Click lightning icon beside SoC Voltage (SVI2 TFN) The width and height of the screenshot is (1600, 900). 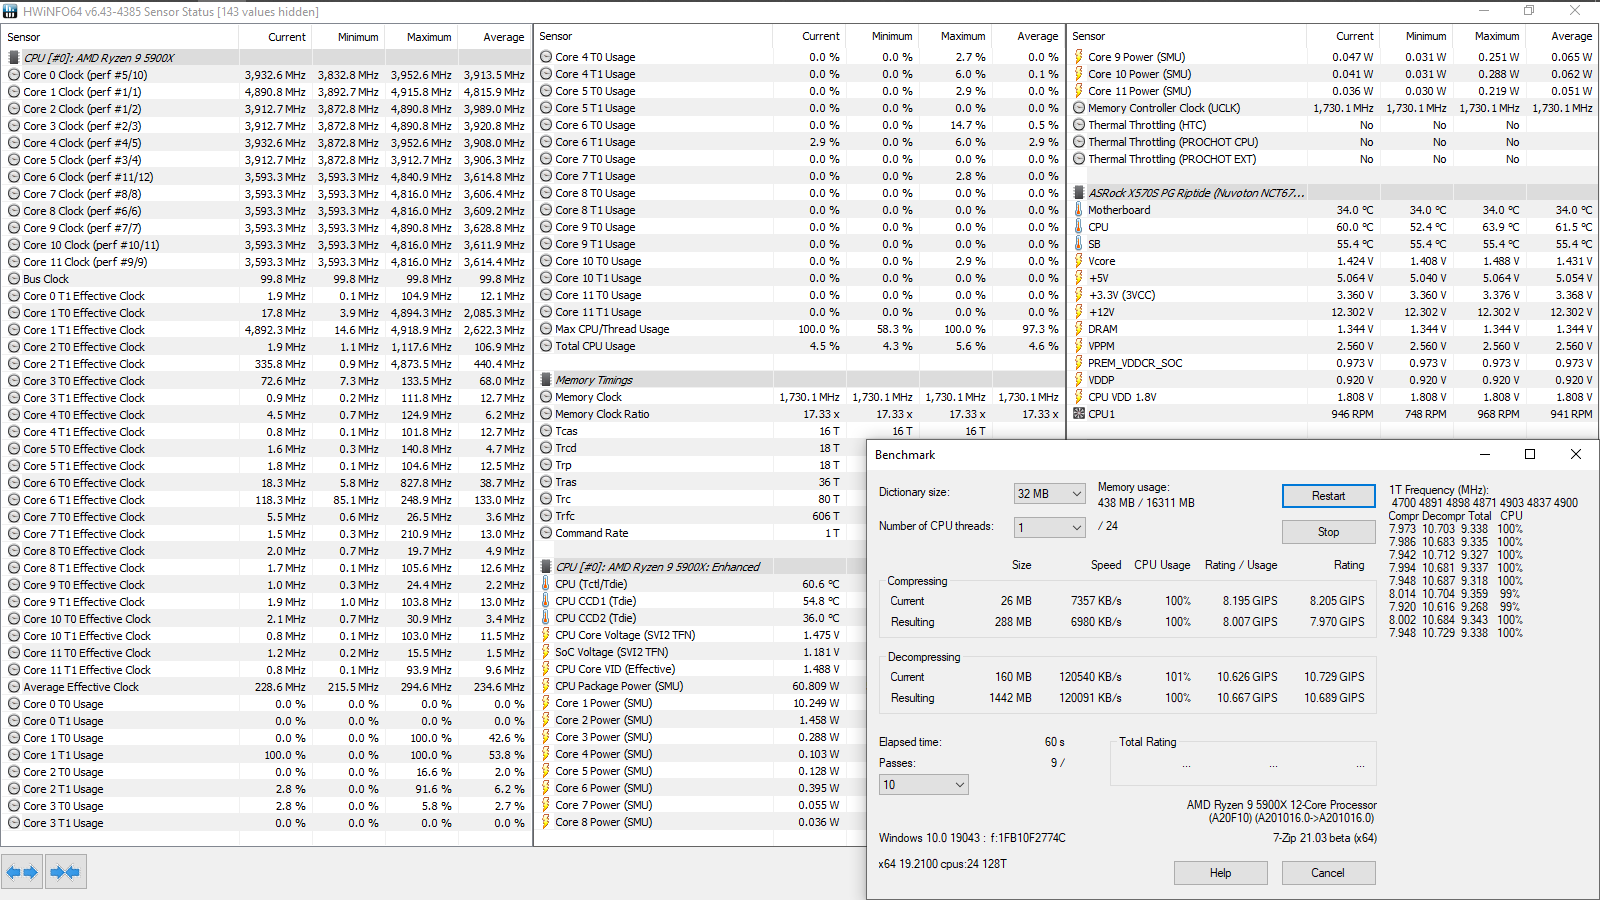point(546,652)
